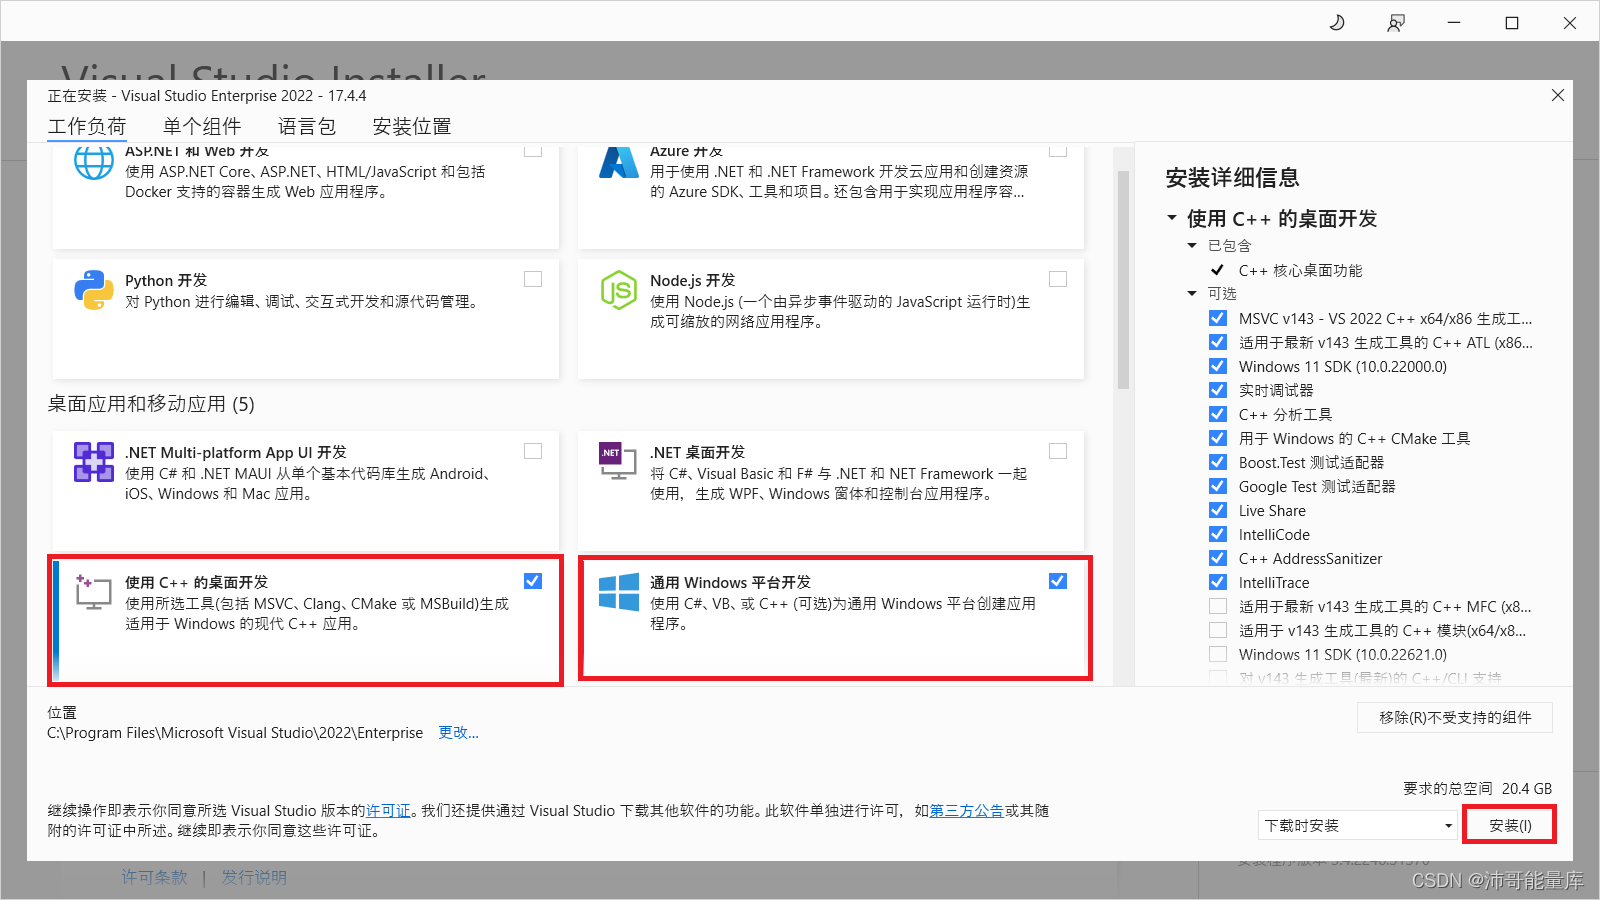Uncheck Google Test test adapter
1600x900 pixels.
[x=1218, y=486]
